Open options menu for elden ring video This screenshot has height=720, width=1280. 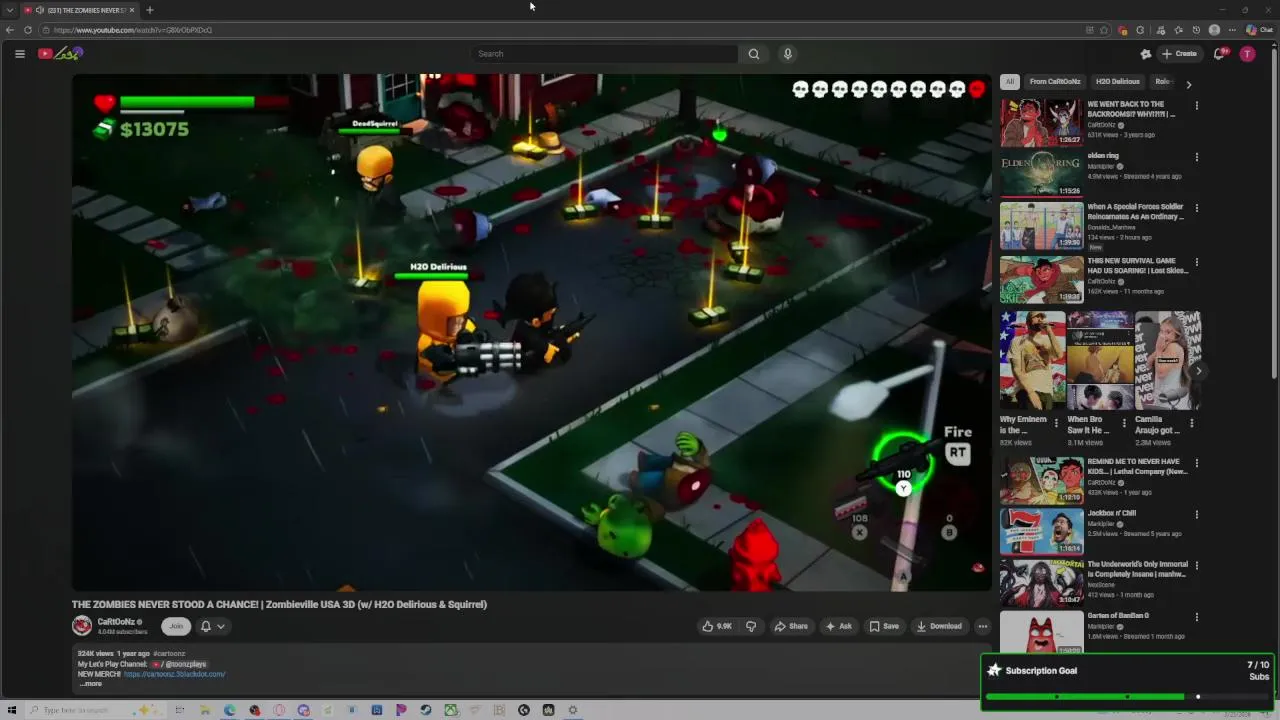[x=1196, y=157]
